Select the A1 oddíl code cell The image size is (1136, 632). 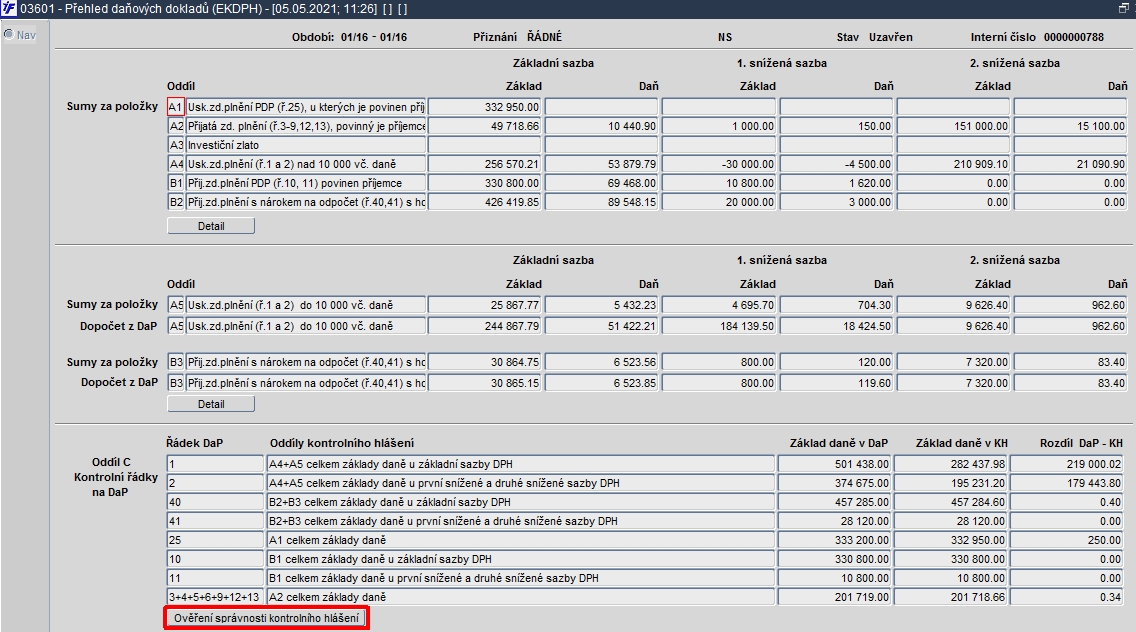175,107
